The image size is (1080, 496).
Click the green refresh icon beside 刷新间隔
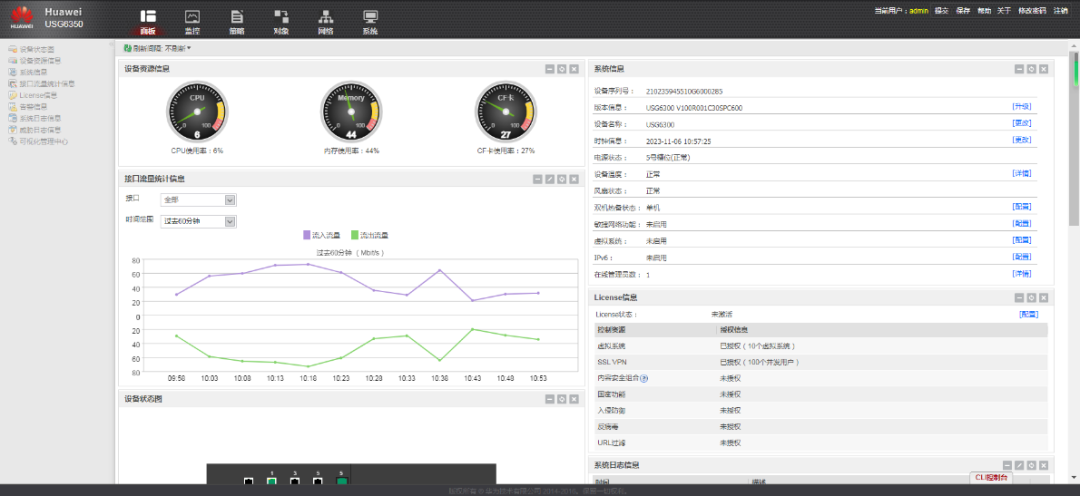pyautogui.click(x=127, y=48)
